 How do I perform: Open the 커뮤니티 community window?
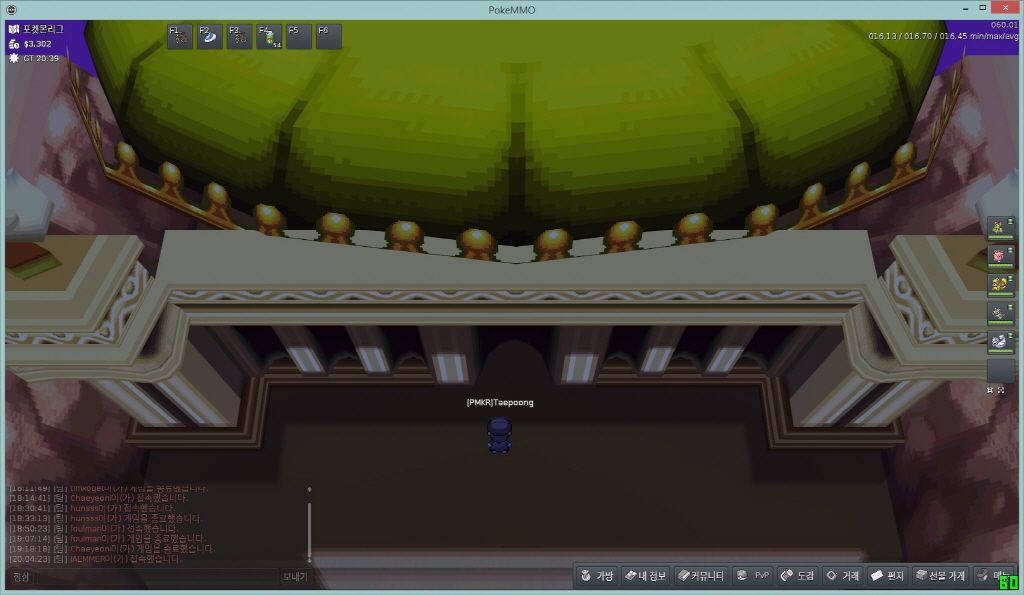pos(700,576)
